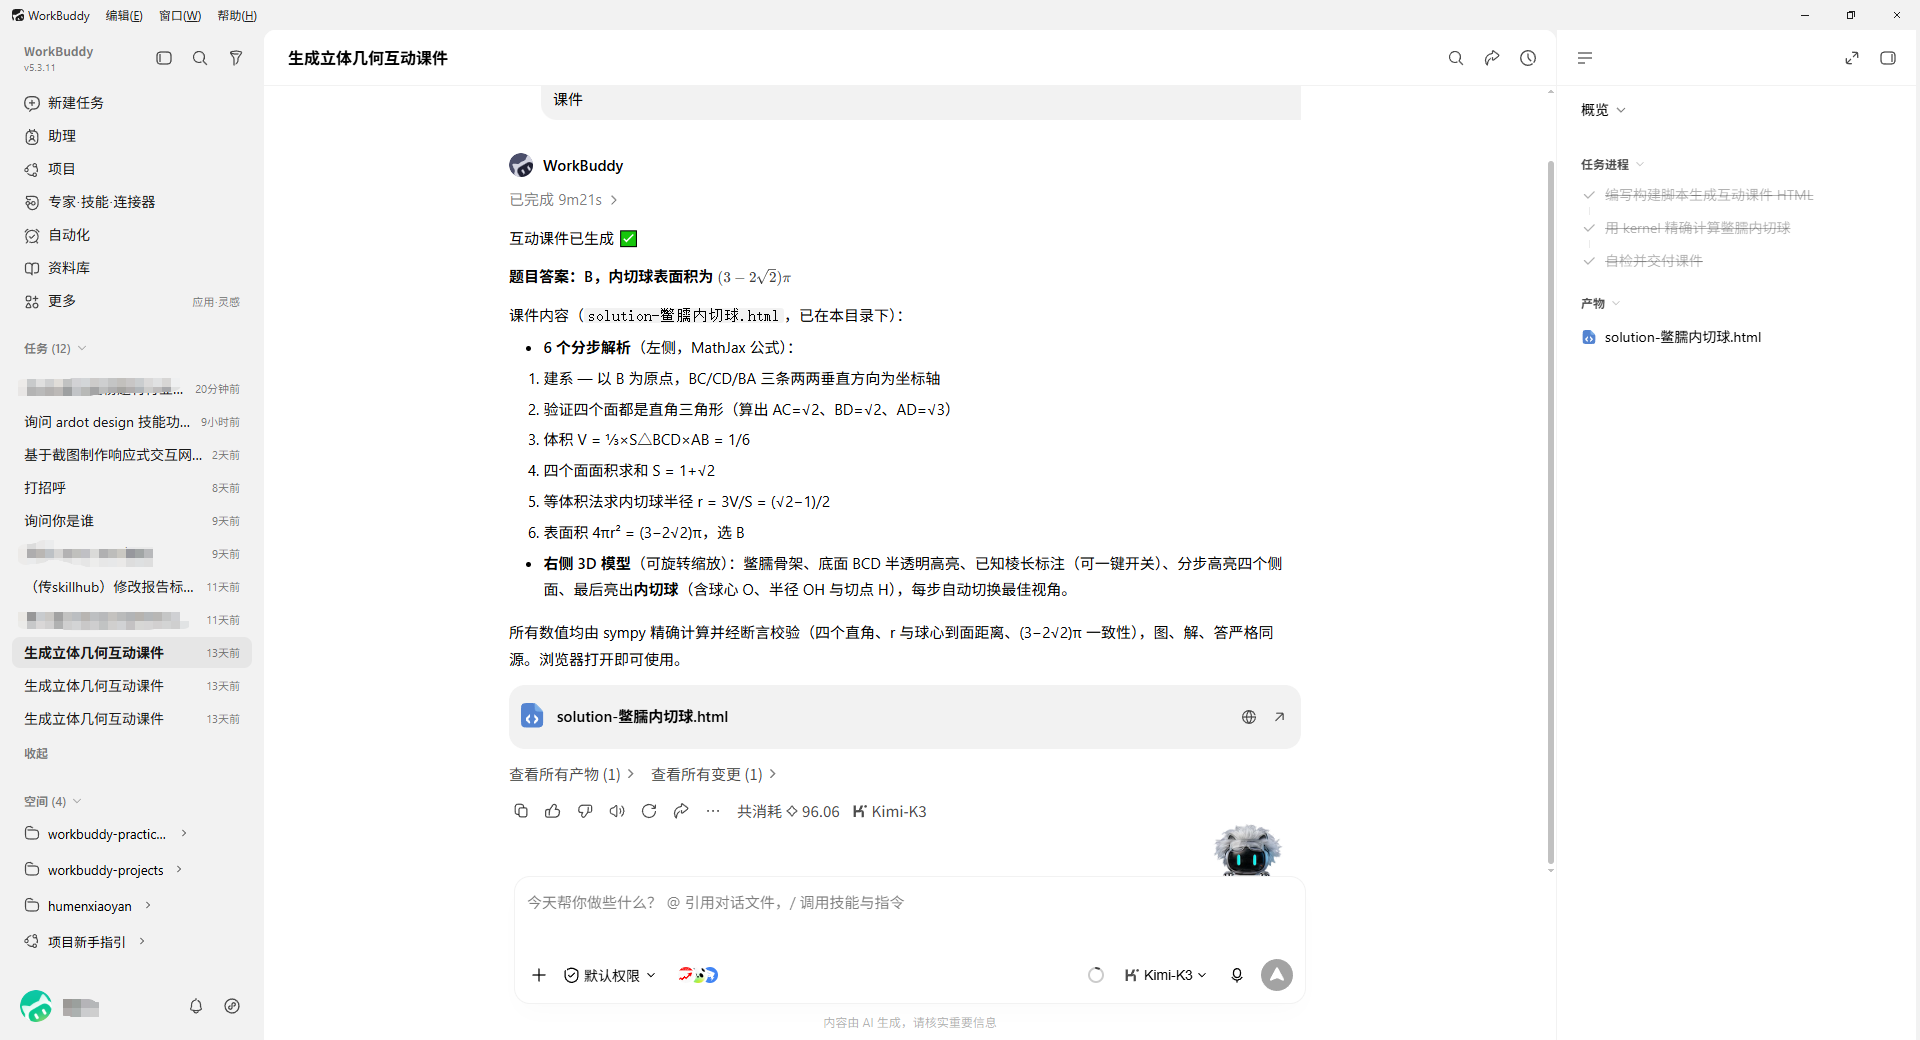Regenerate the response
The image size is (1920, 1040).
(649, 811)
